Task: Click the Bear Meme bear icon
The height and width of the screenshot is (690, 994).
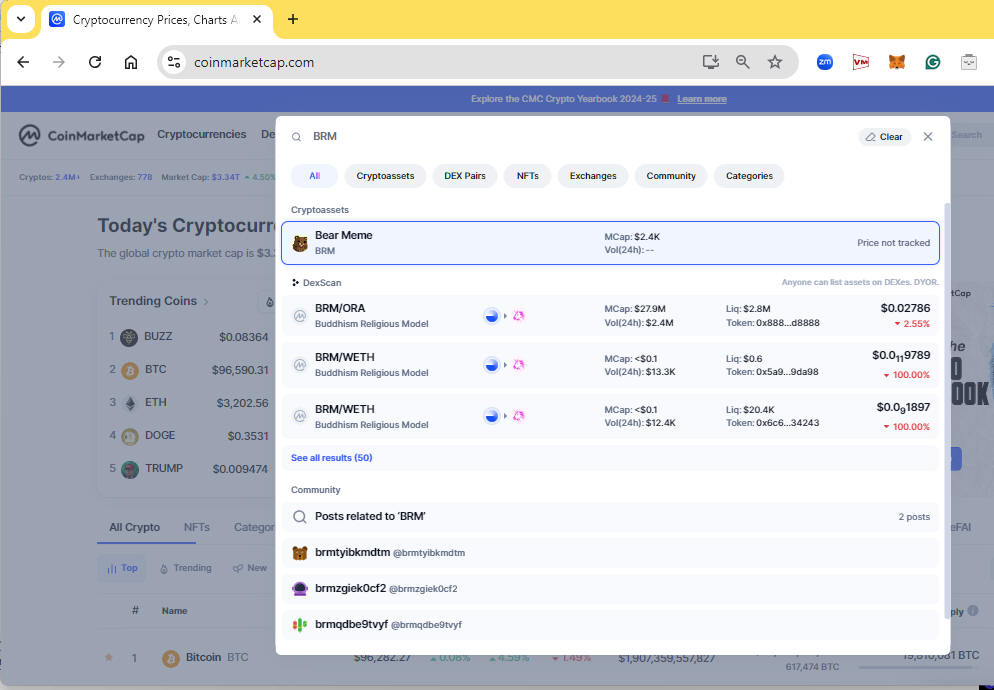Action: [x=300, y=243]
